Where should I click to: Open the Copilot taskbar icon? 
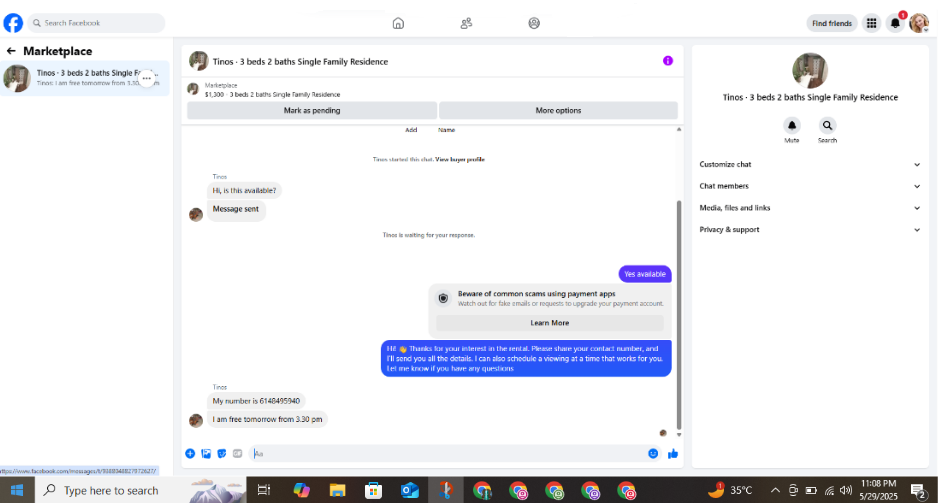[x=302, y=490]
